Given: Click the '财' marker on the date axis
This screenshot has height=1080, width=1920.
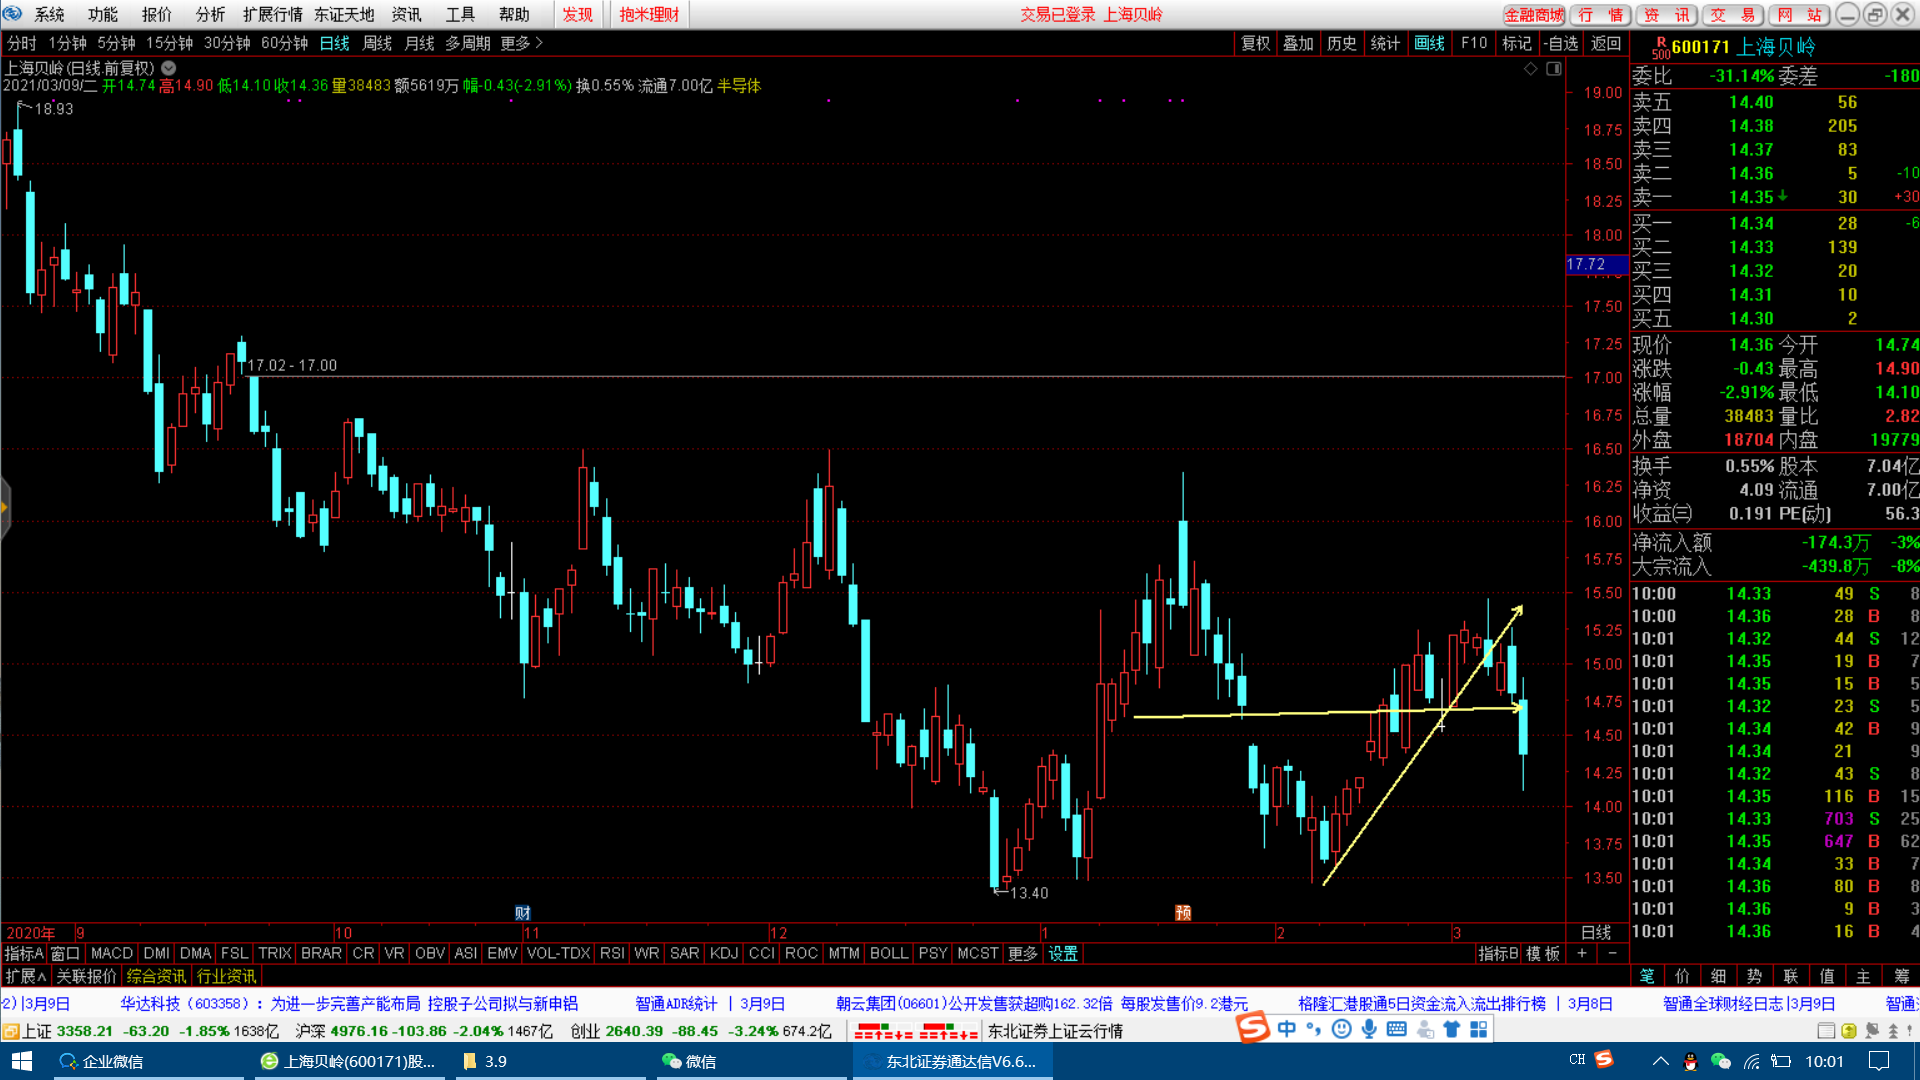Looking at the screenshot, I should click(x=522, y=913).
